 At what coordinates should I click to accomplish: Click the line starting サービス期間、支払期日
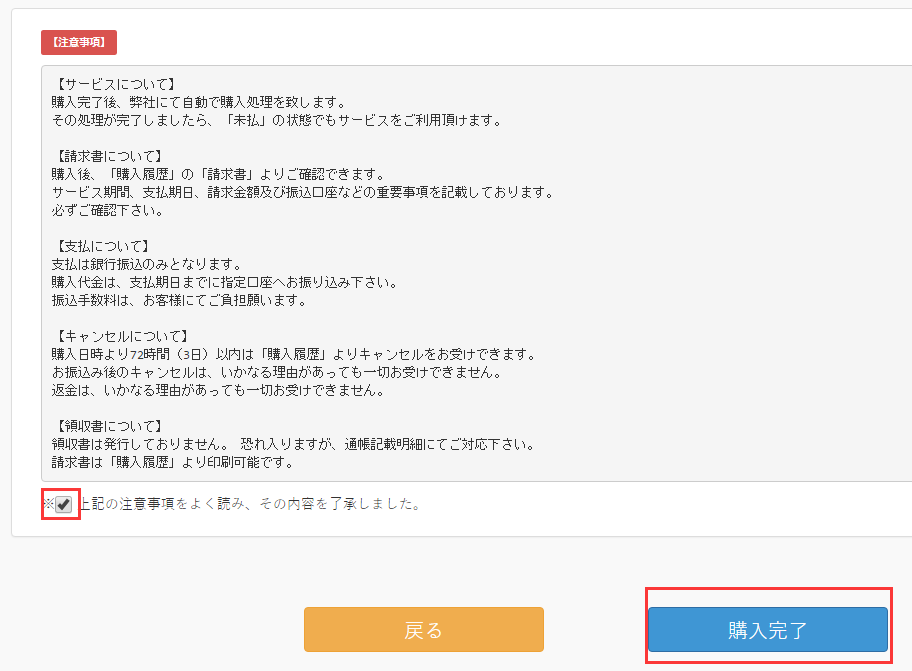(303, 192)
